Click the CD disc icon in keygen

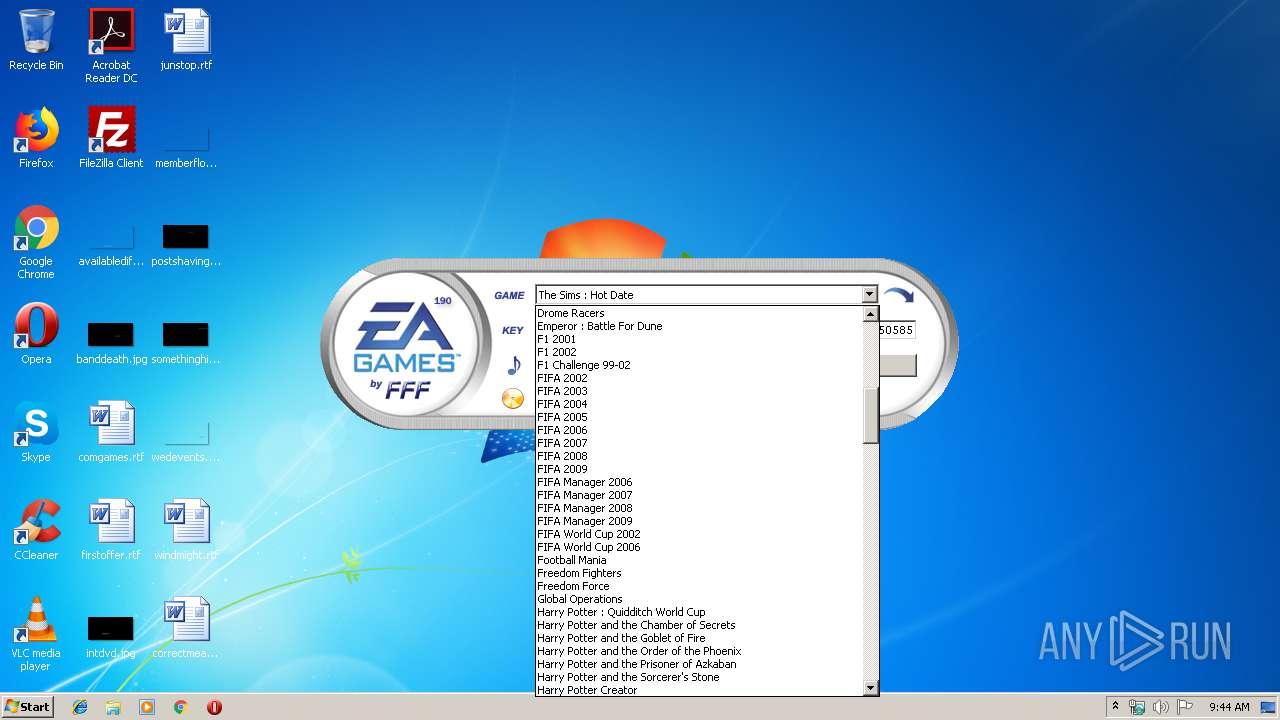(x=513, y=399)
